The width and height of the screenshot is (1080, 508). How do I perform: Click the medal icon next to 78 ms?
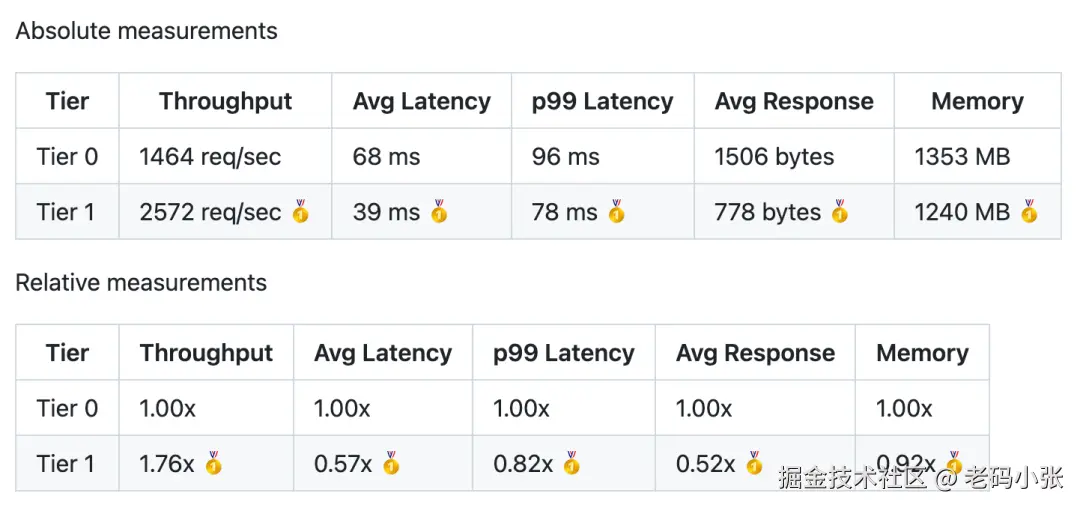pos(616,212)
